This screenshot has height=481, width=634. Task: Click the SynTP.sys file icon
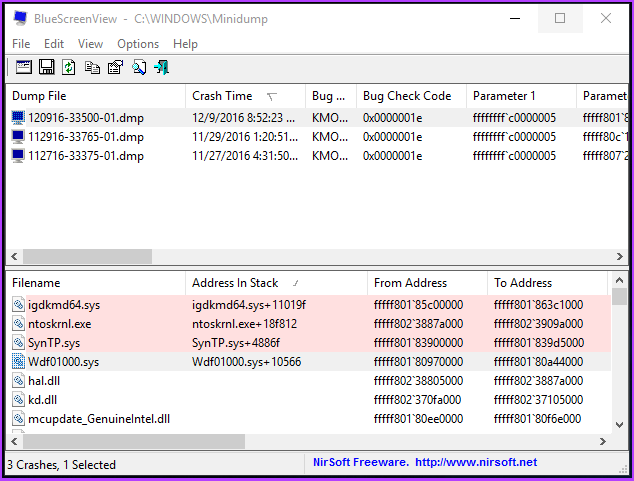(18, 342)
